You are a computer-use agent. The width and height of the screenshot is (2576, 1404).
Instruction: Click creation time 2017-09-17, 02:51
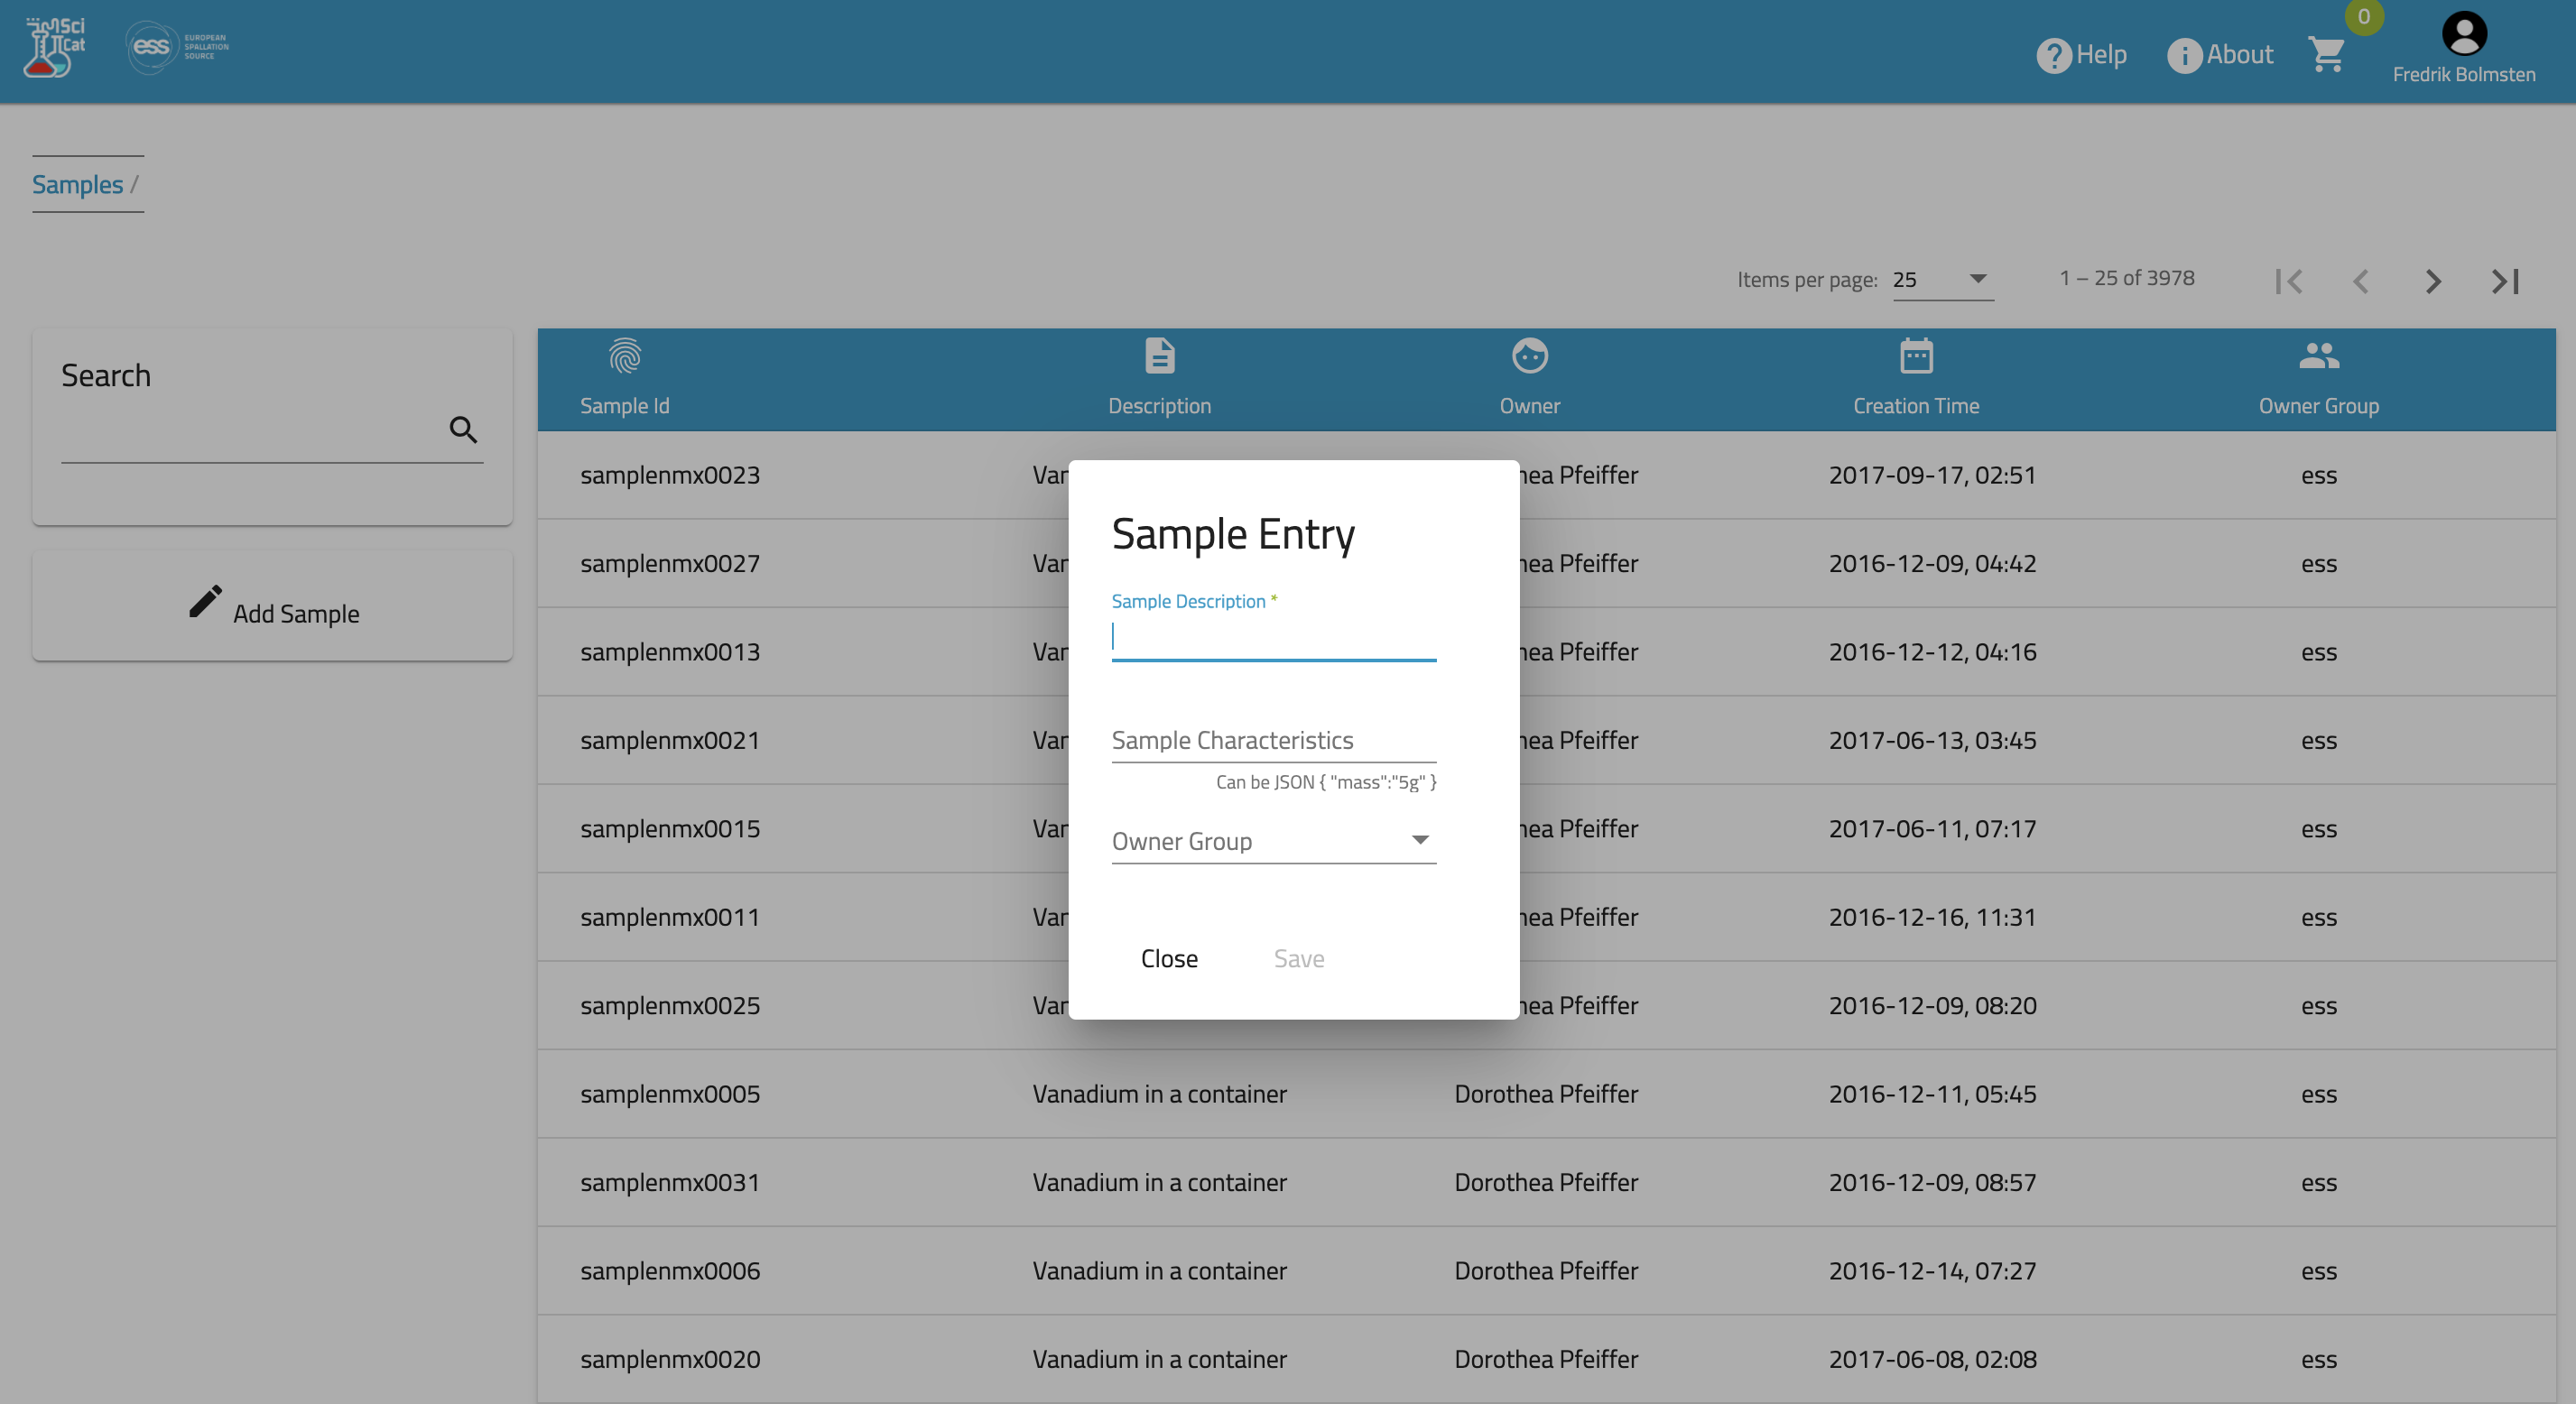[x=1932, y=475]
